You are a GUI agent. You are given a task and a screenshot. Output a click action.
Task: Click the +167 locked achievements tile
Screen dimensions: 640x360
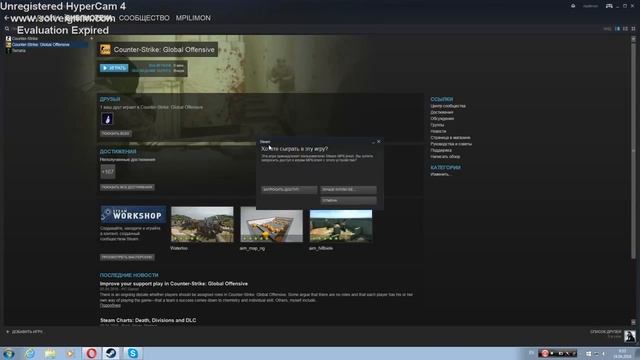tap(108, 172)
